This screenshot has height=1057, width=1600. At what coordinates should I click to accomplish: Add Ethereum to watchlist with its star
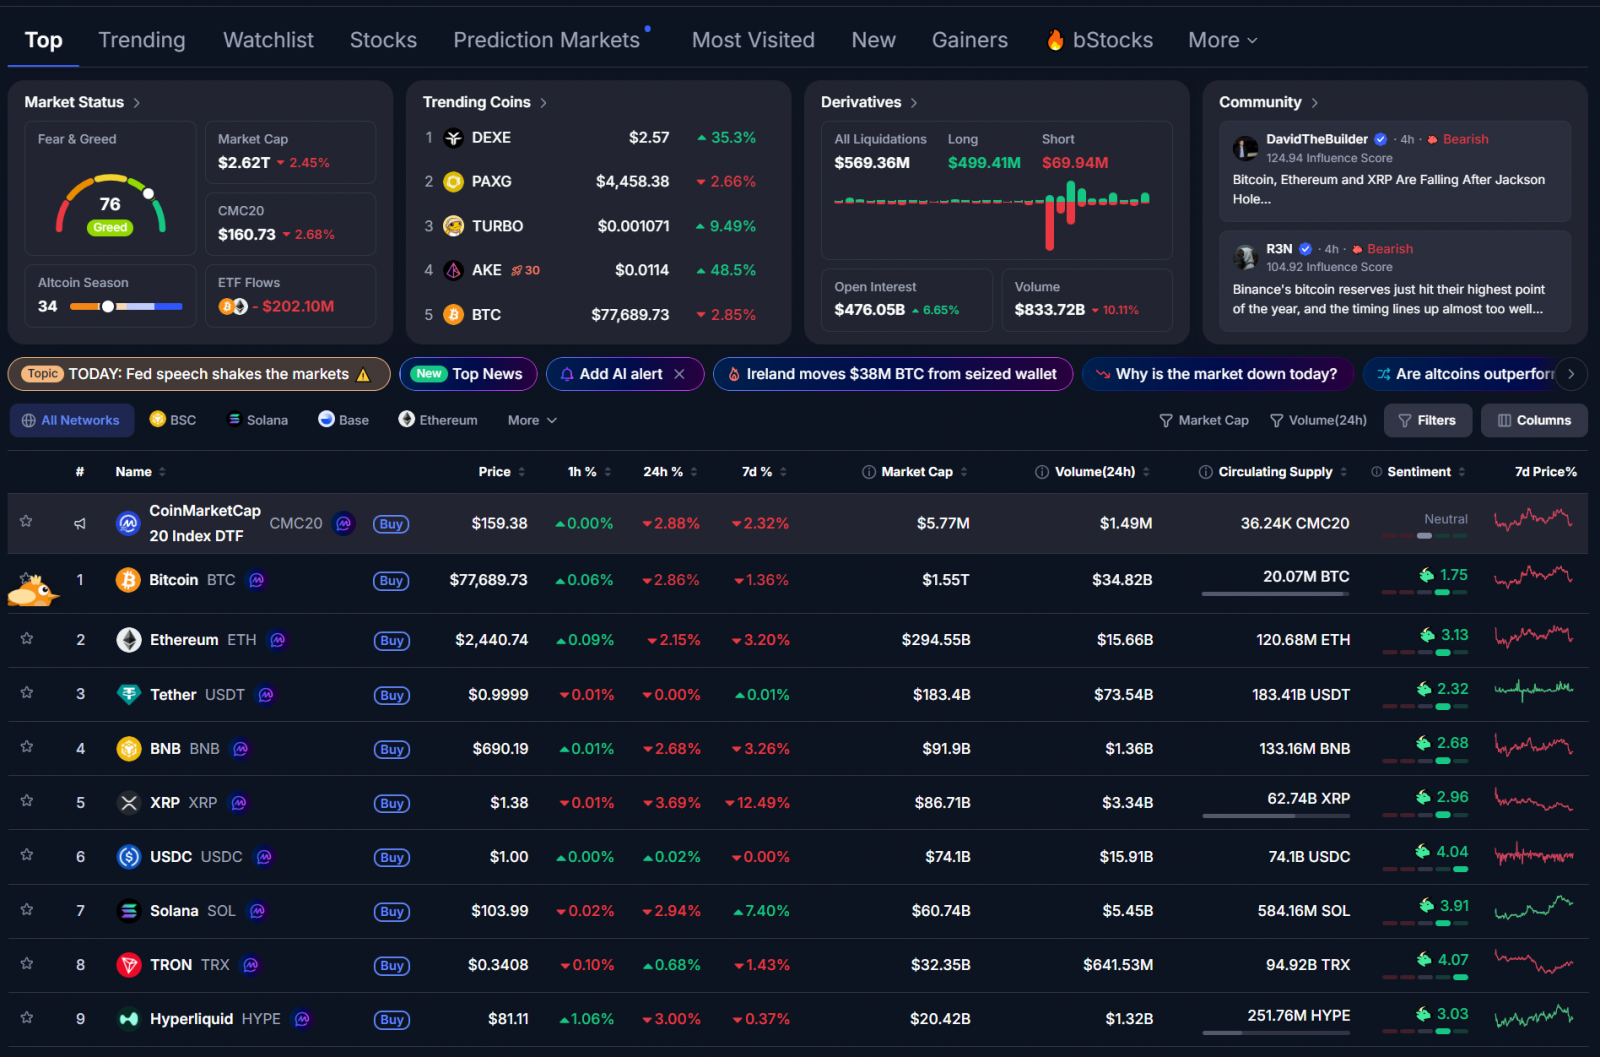pyautogui.click(x=27, y=638)
